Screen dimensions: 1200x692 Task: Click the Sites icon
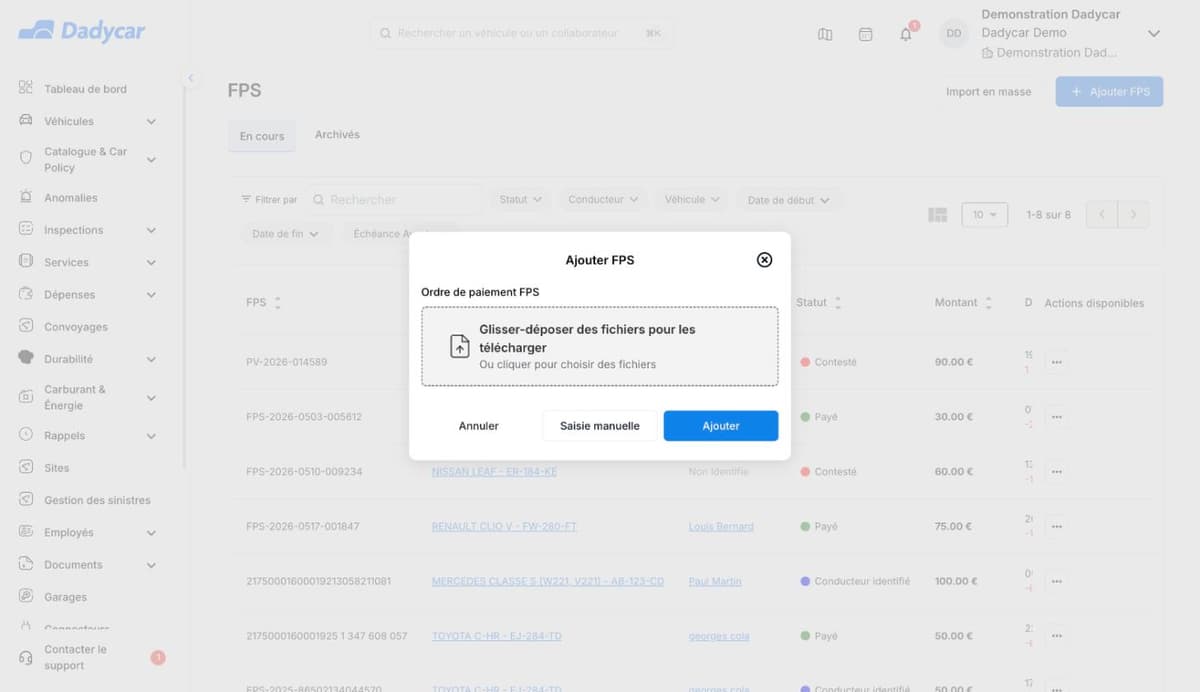26,467
